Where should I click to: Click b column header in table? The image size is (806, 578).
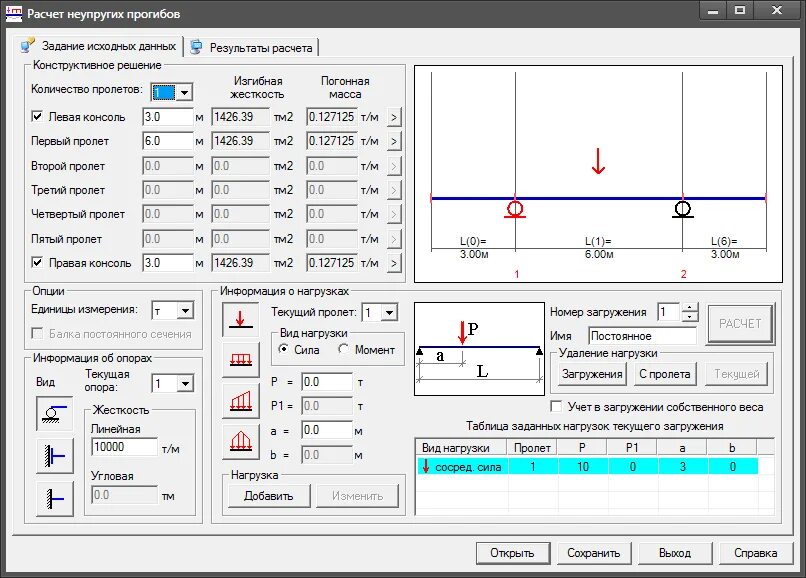pos(732,448)
